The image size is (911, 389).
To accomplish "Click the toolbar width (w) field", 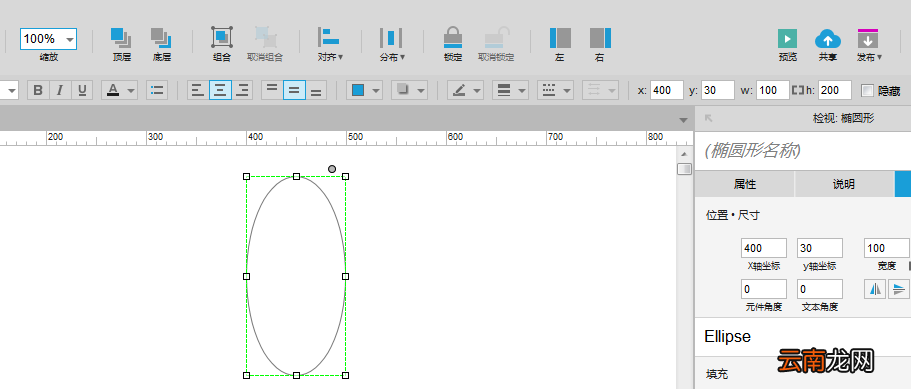I will (x=773, y=90).
